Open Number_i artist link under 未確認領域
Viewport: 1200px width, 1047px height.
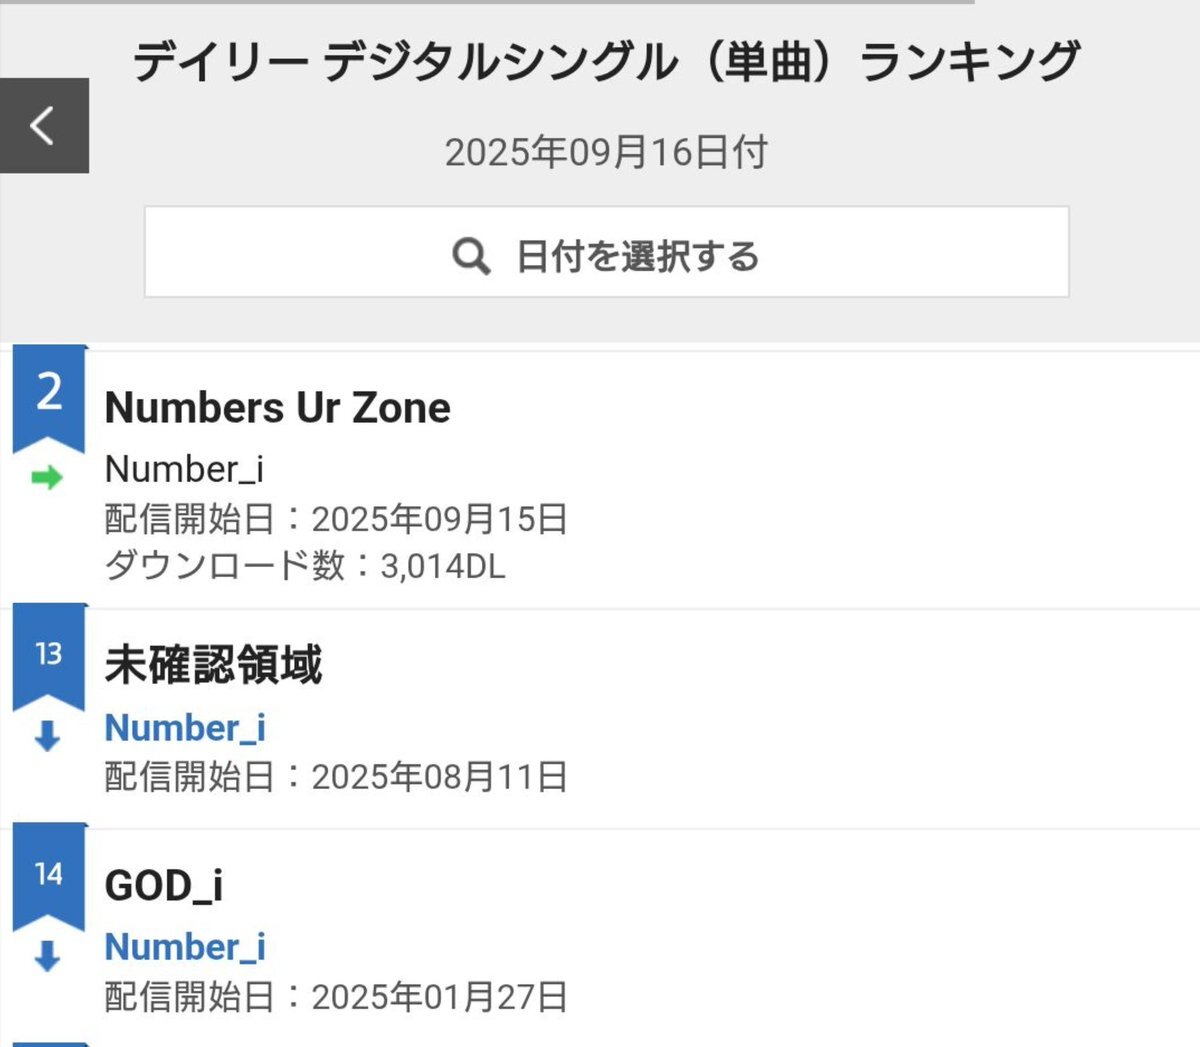(x=185, y=727)
